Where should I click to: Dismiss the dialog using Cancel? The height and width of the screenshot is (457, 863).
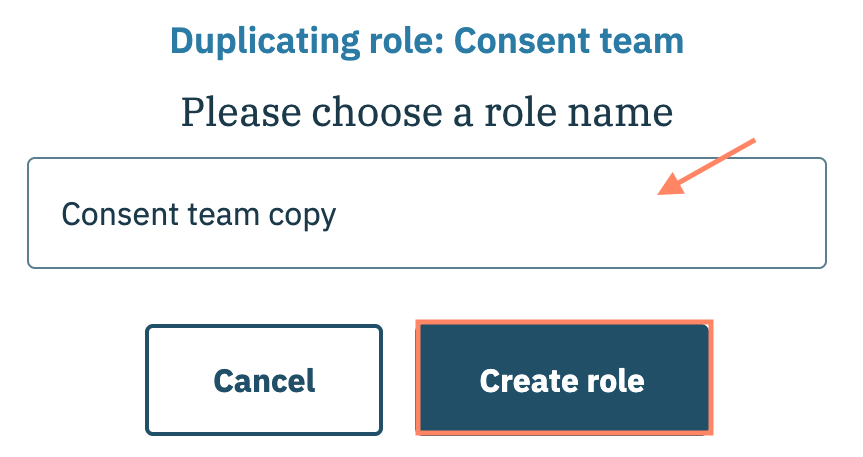click(264, 380)
